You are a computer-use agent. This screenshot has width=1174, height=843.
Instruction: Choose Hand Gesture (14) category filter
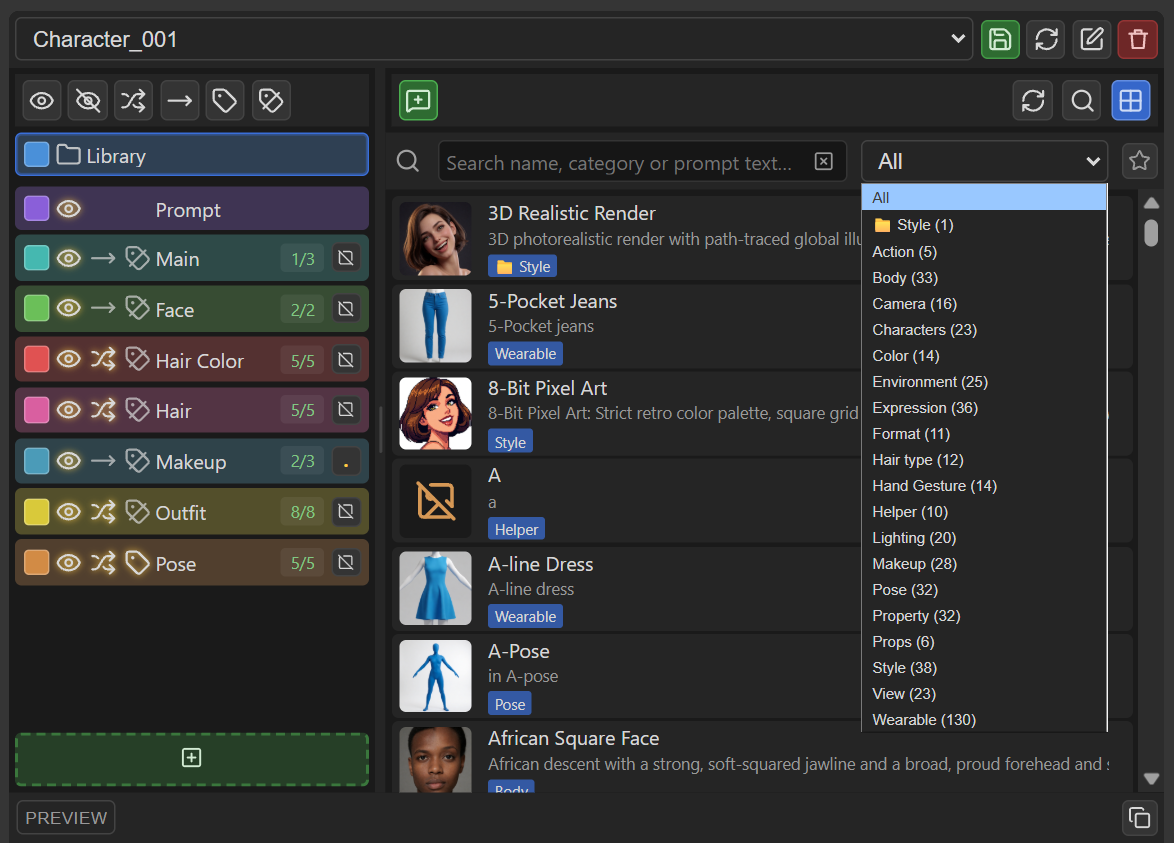(984, 486)
